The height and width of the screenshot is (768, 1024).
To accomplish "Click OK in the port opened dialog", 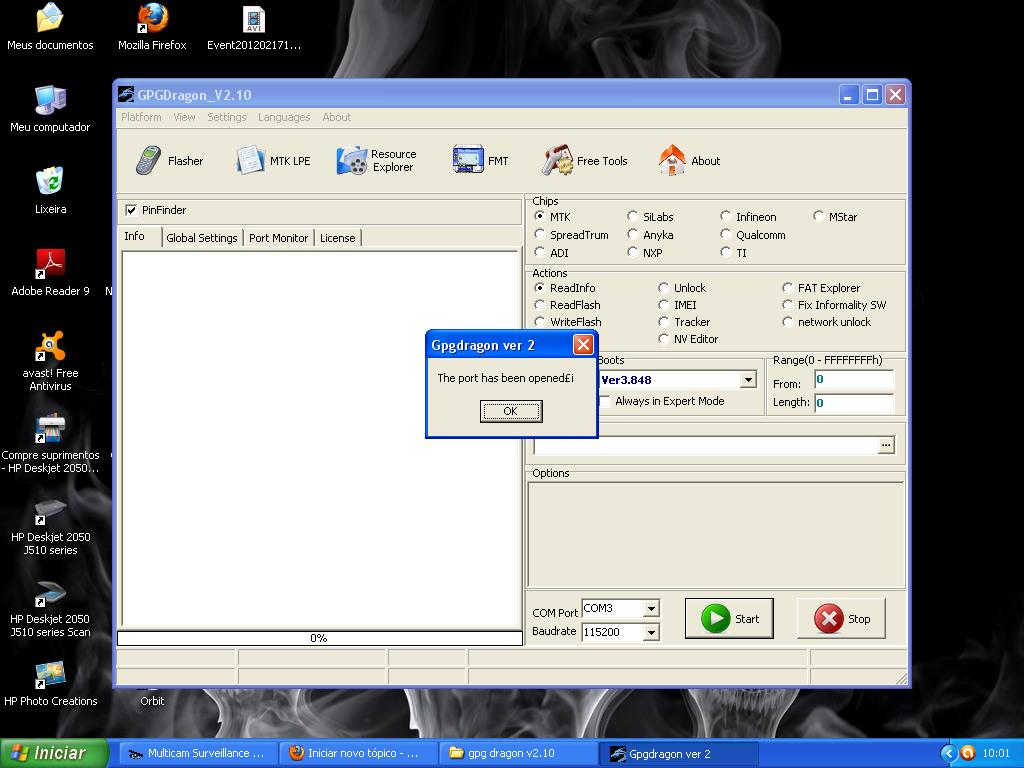I will [x=511, y=411].
